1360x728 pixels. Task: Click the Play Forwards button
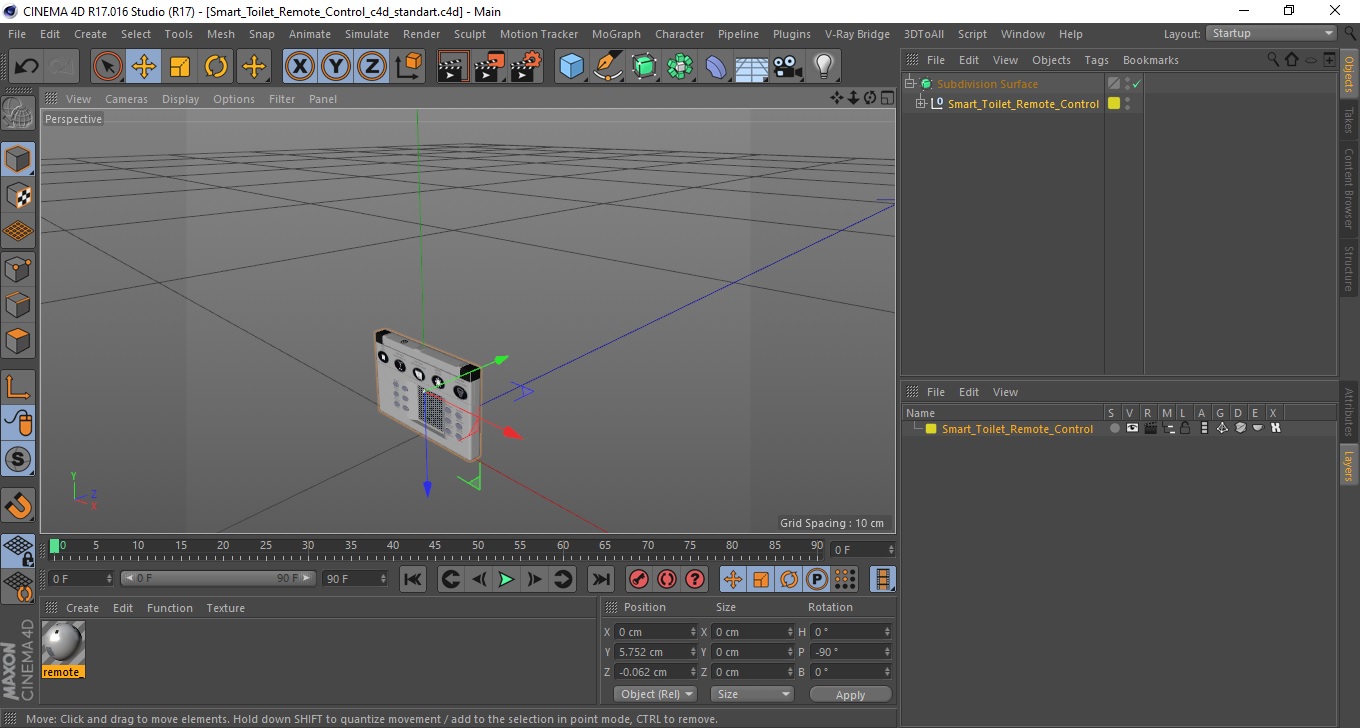coord(506,579)
